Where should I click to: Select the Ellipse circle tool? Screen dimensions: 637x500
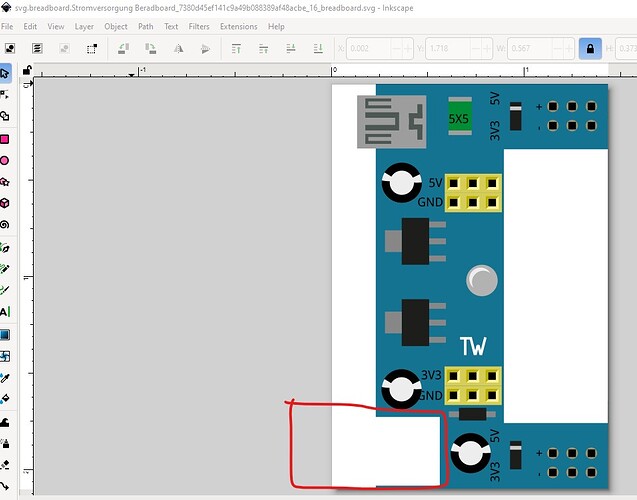tap(5, 160)
